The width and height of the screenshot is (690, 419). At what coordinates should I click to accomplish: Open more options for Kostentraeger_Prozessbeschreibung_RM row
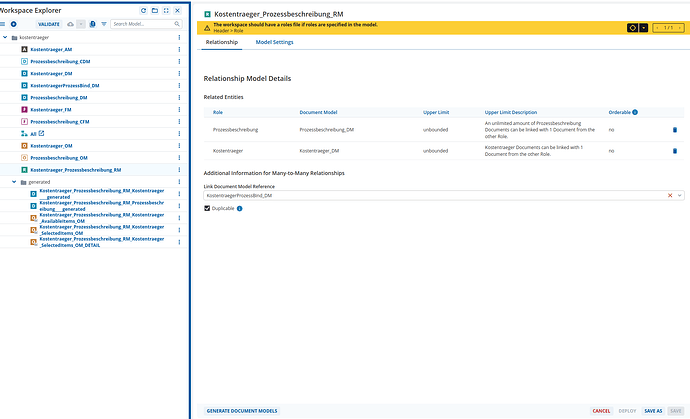pyautogui.click(x=179, y=170)
